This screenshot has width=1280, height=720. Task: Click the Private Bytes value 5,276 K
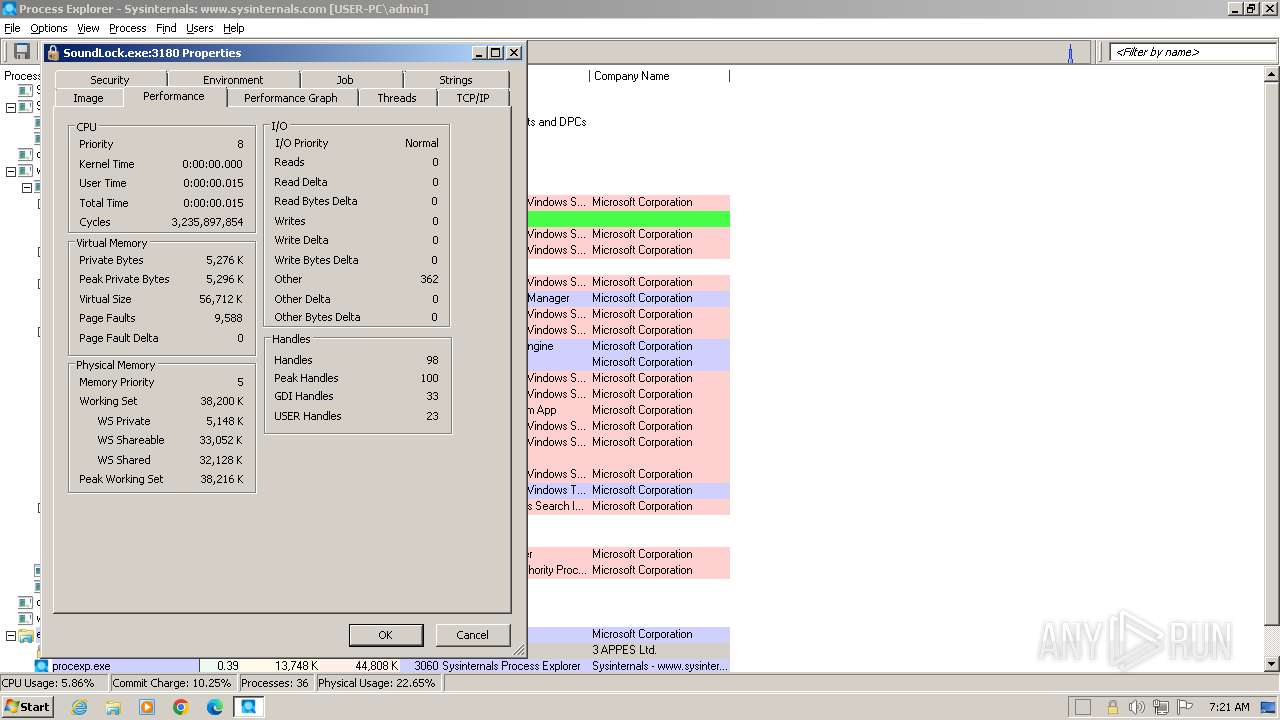[225, 260]
